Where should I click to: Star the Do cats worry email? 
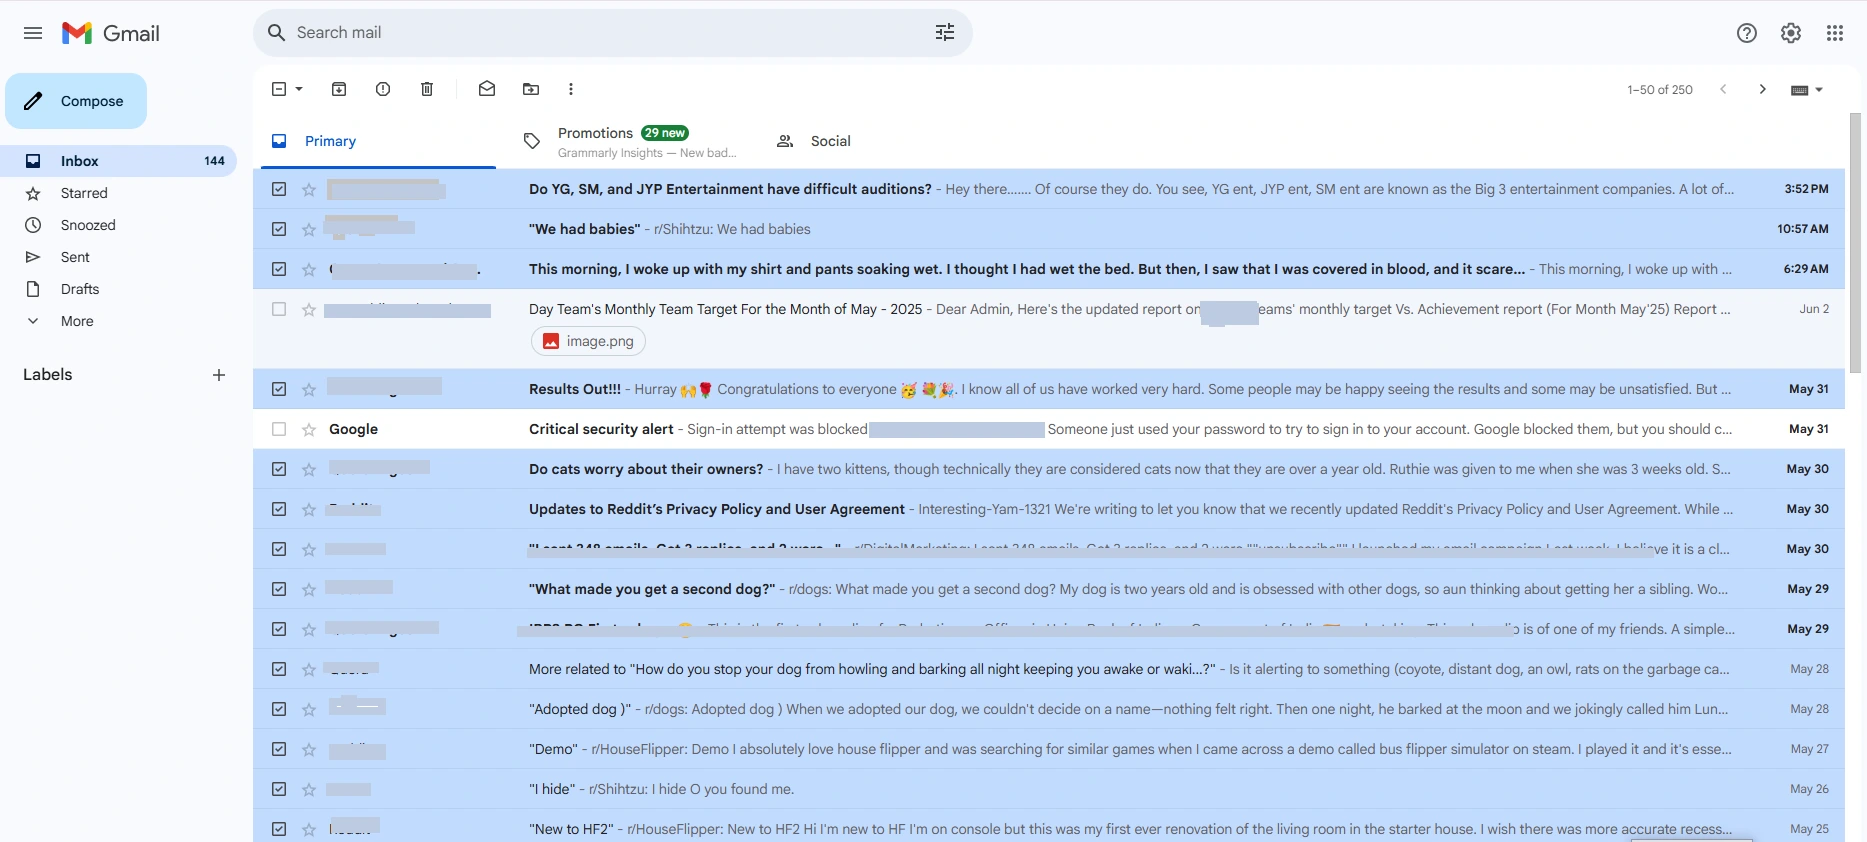(309, 469)
